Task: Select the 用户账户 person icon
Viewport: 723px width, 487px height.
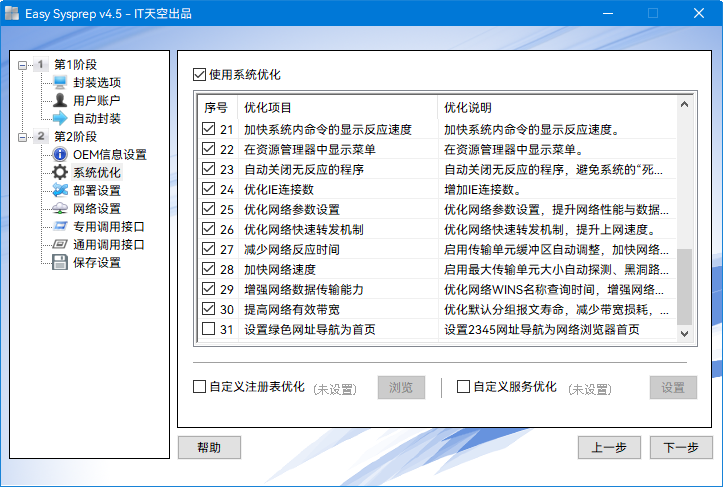Action: tap(60, 100)
